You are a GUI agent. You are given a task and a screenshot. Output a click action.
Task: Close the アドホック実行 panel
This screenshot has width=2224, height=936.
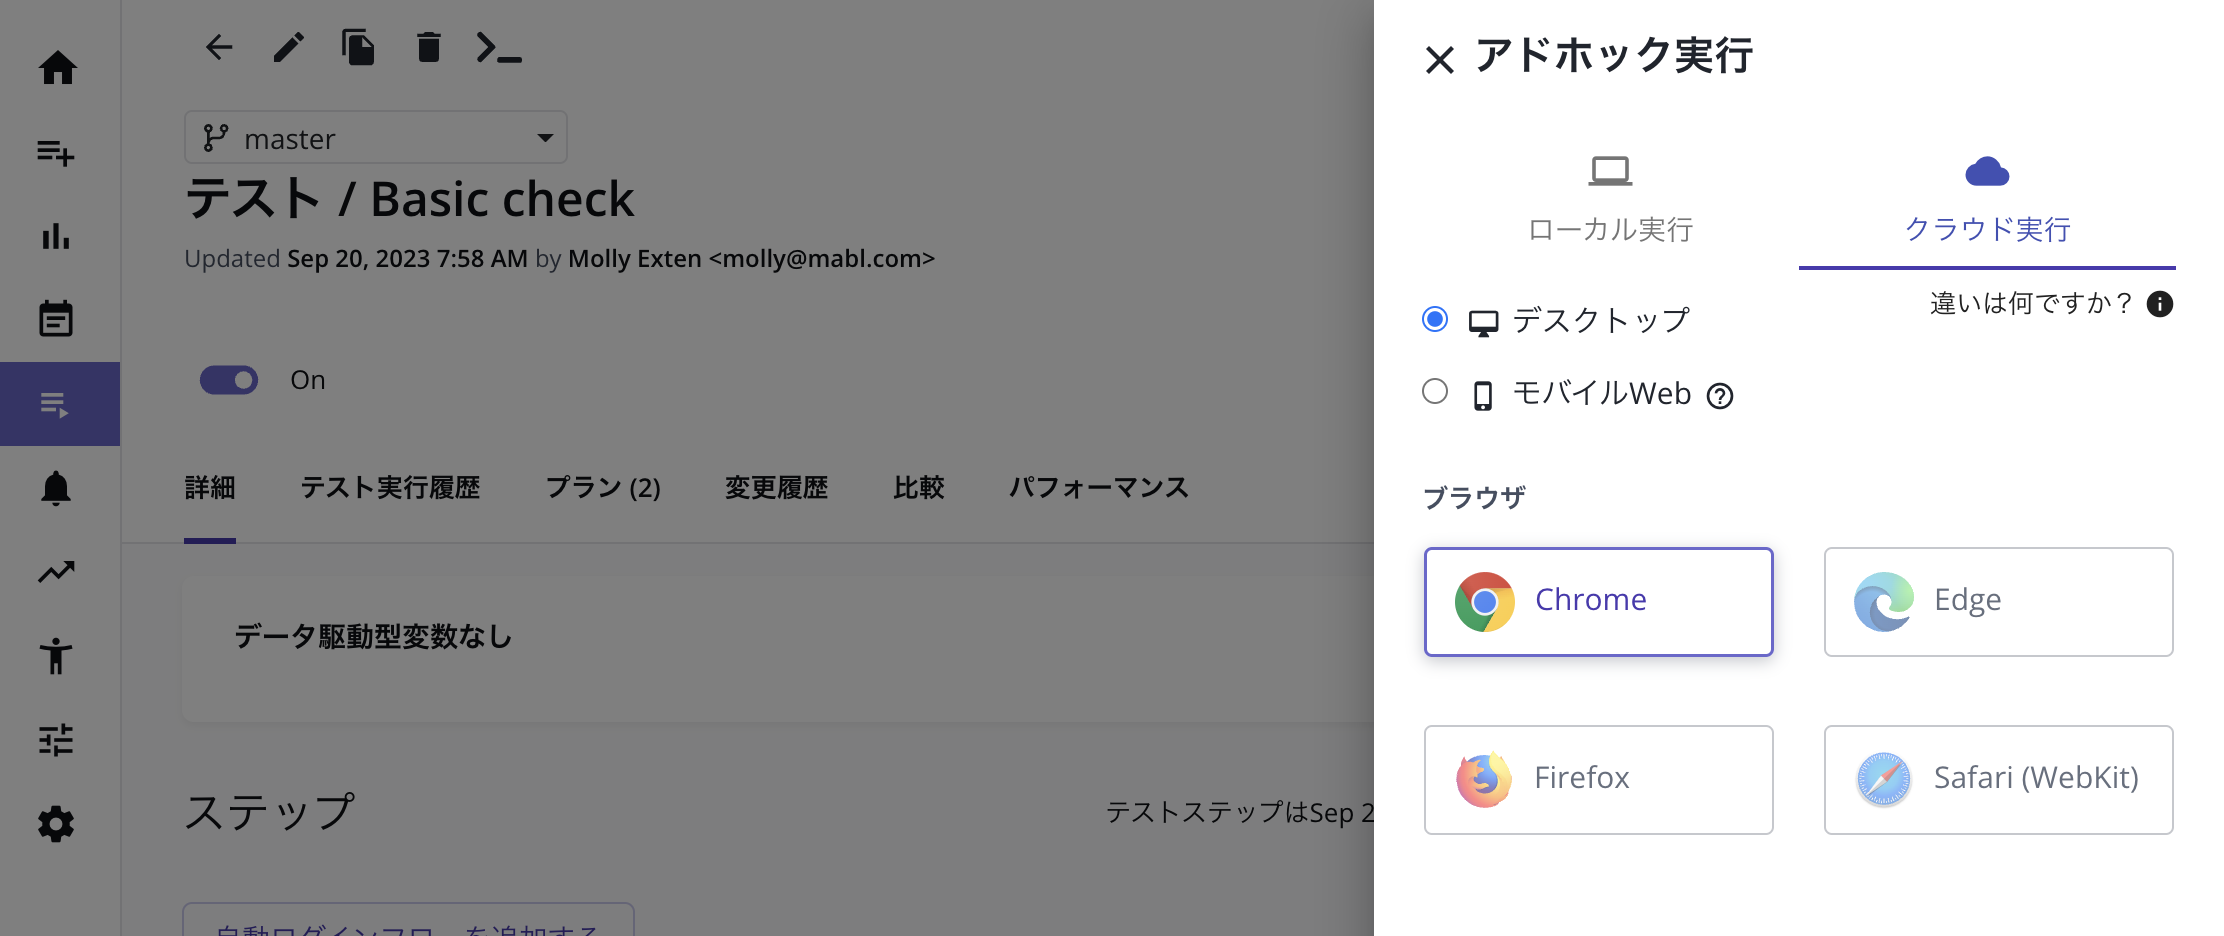(1439, 60)
